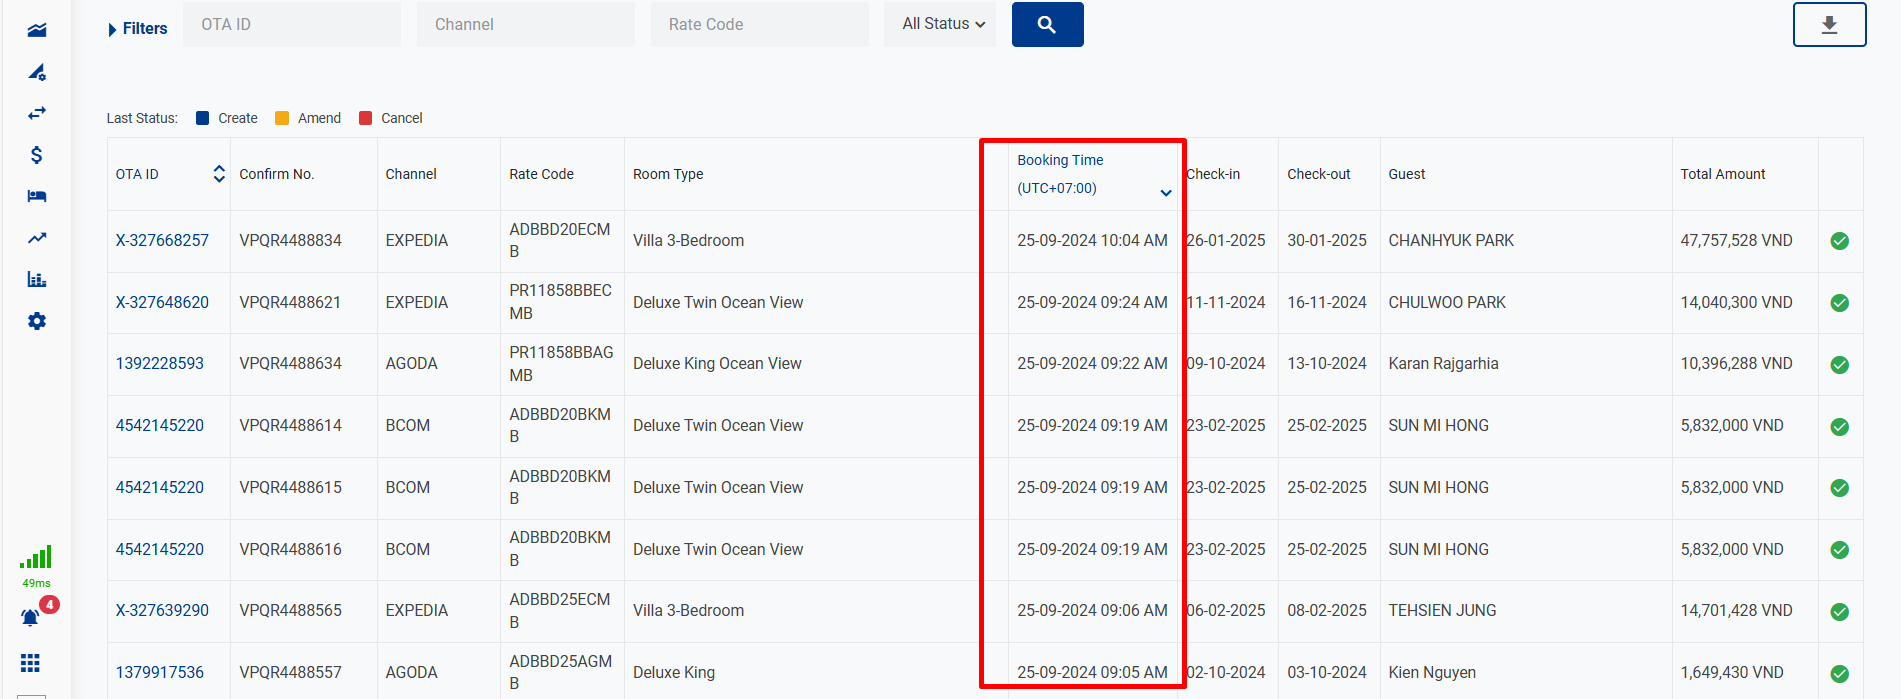Click the swap arrows icon in sidebar
Viewport: 1901px width, 699px height.
coord(37,113)
